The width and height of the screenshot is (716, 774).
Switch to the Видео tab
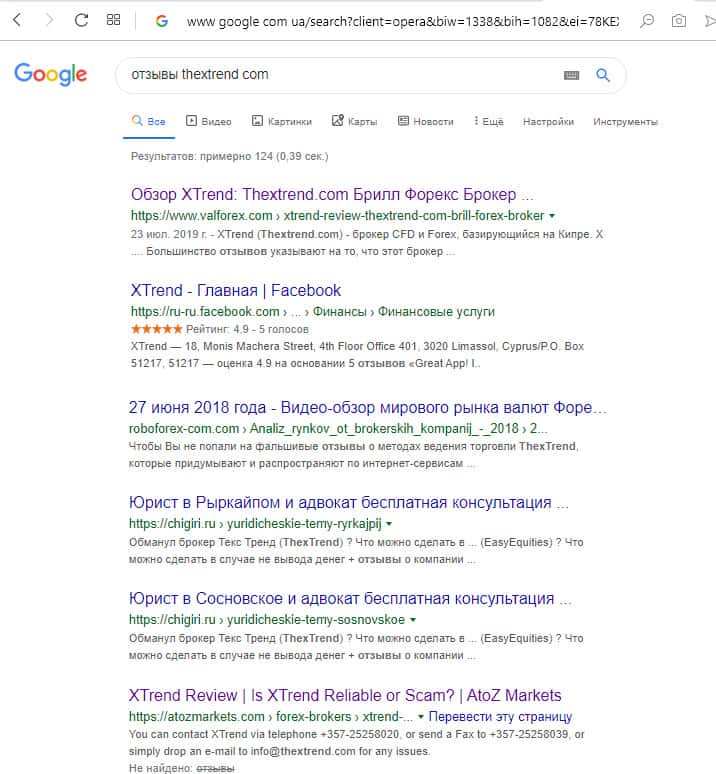209,122
